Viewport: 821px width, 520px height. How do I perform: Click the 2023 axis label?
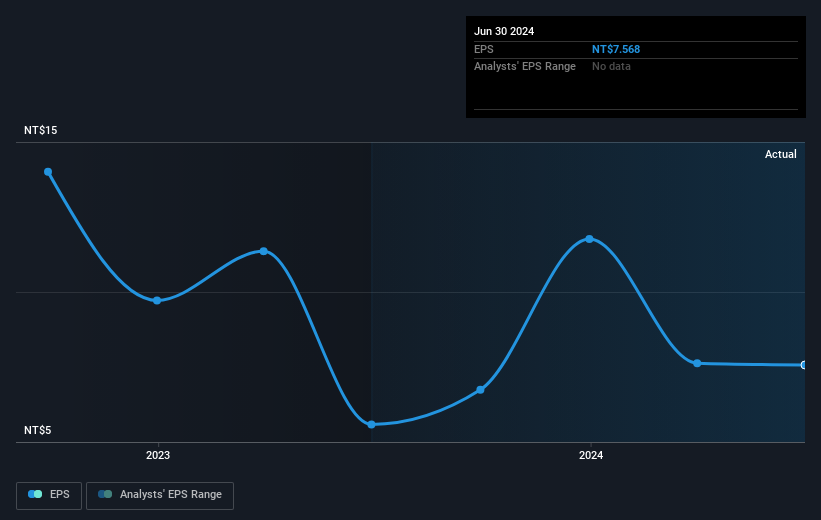point(158,455)
